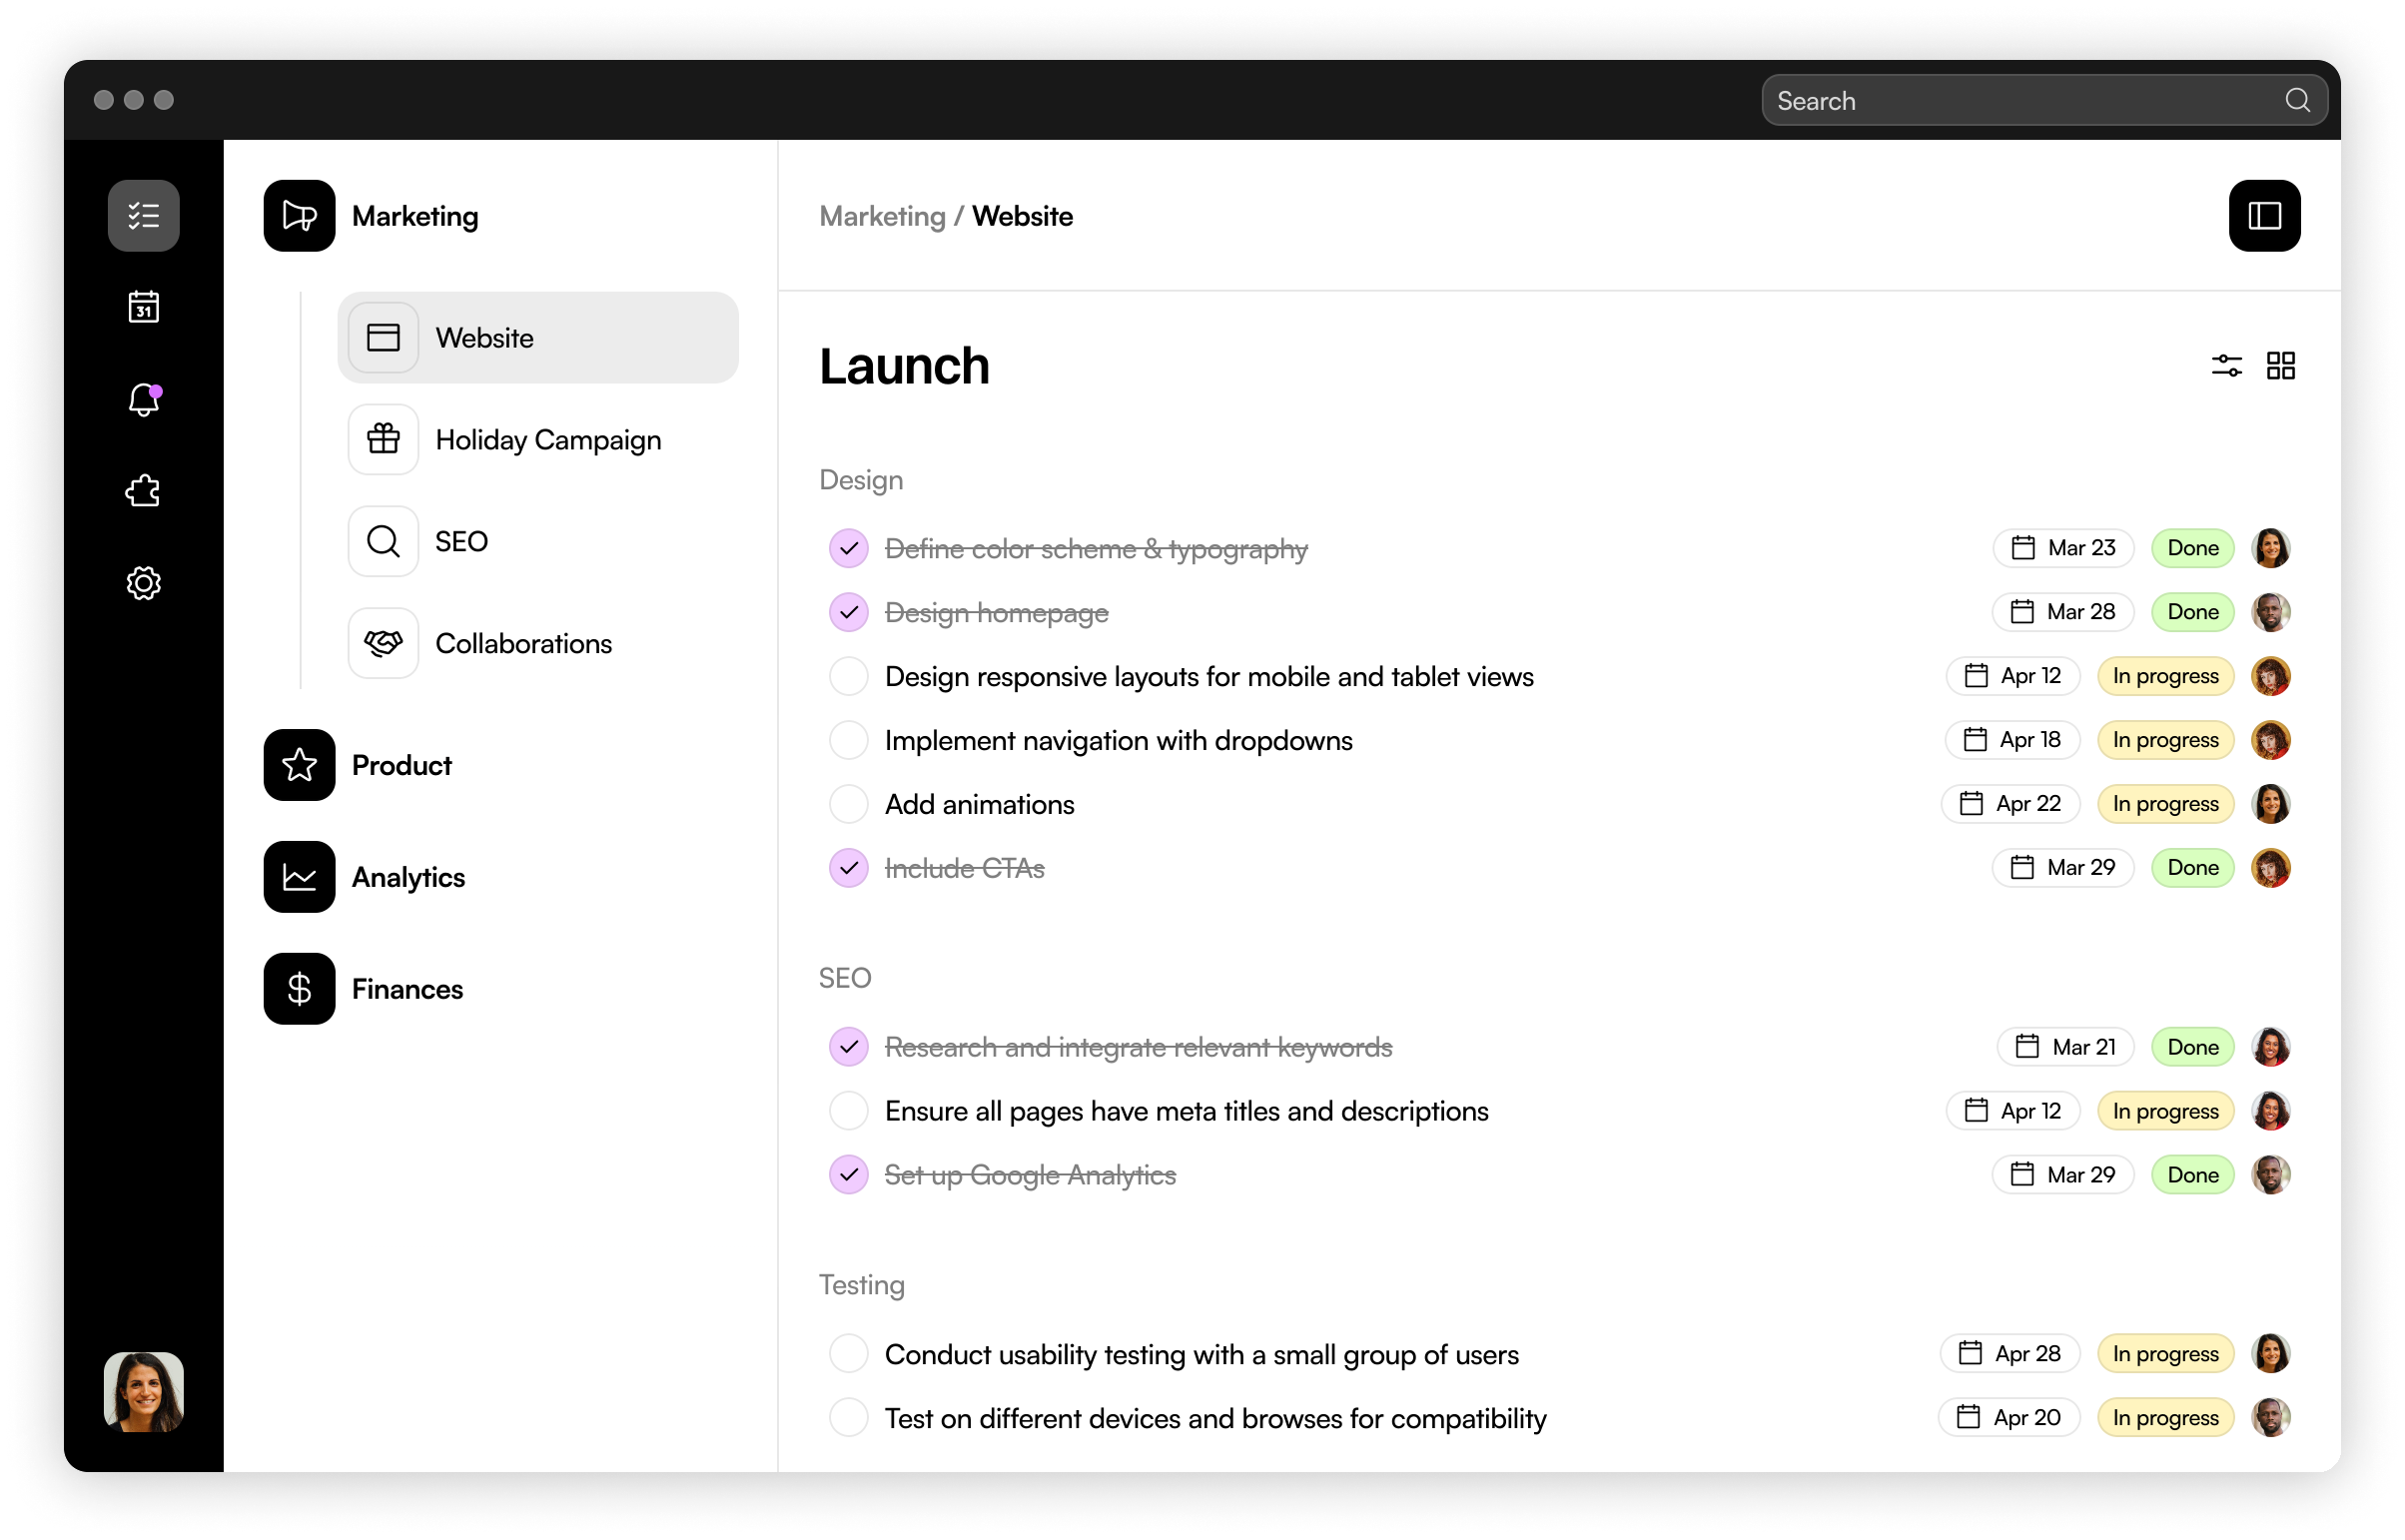
Task: Uncheck the 'Design homepage' task
Action: (848, 611)
